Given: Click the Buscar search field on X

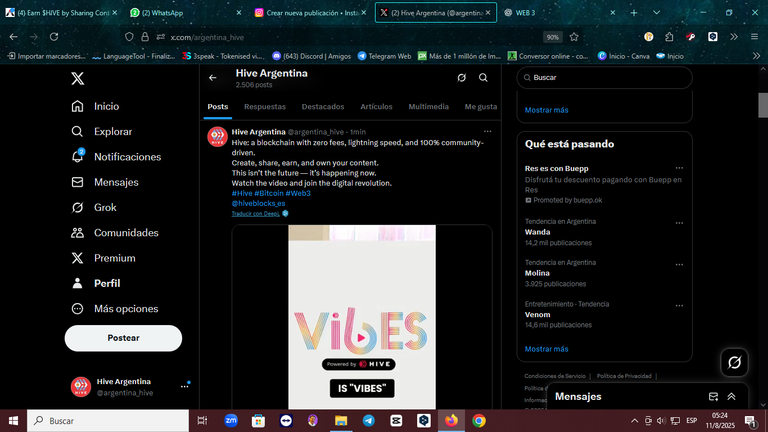Looking at the screenshot, I should pyautogui.click(x=604, y=77).
